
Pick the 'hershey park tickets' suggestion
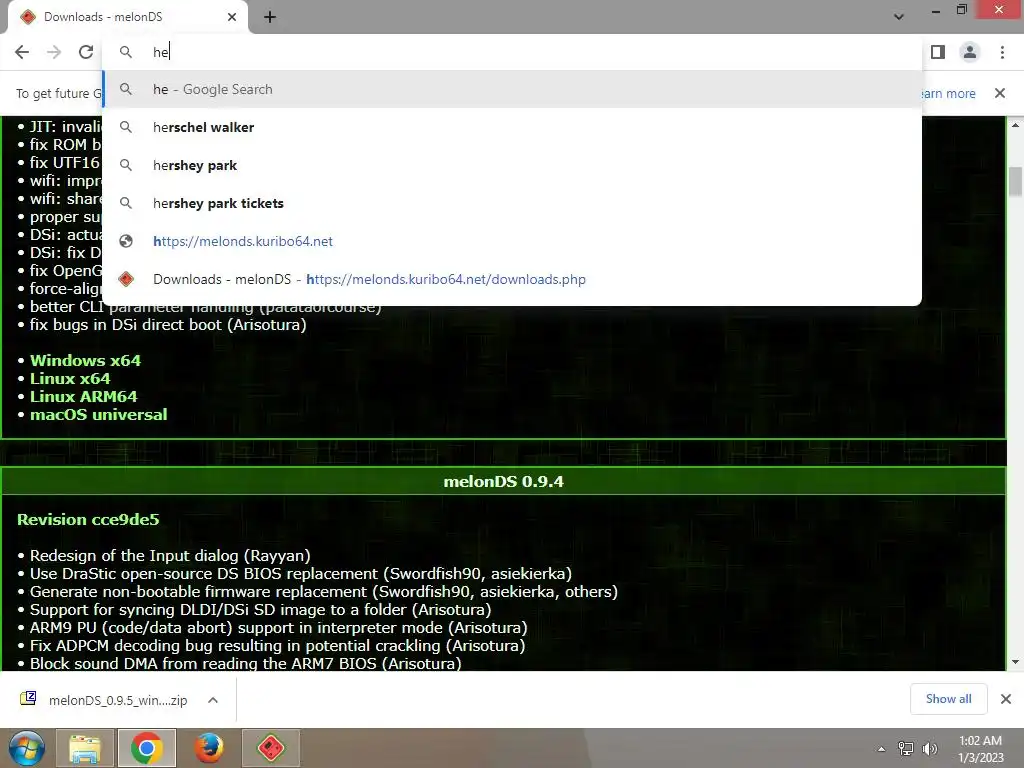point(512,203)
